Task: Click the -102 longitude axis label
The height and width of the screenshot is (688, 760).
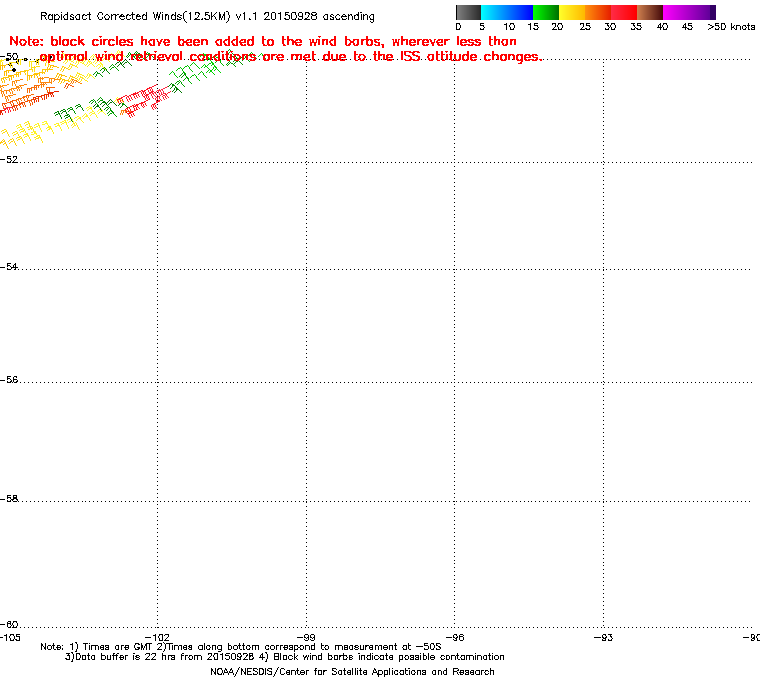Action: [158, 637]
